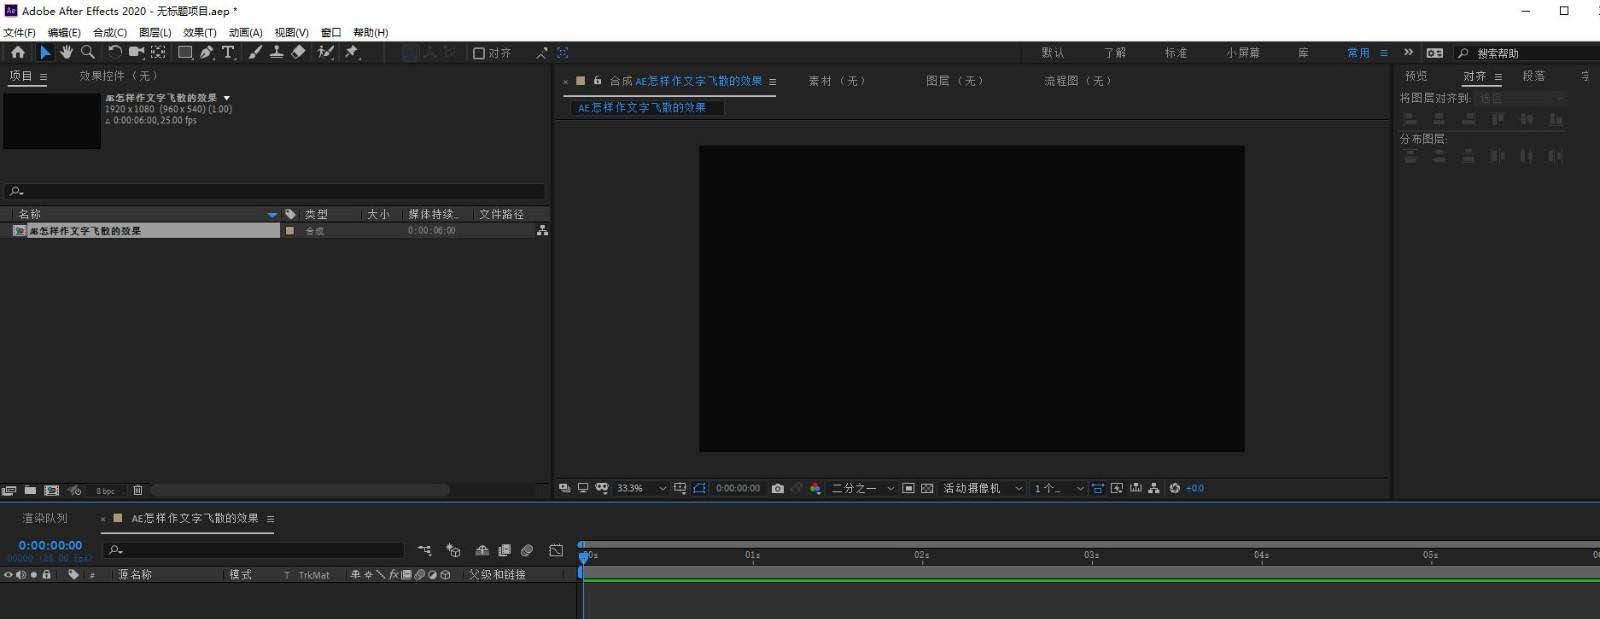Switch to 渲染队列 tab
Screen dimensions: 1600x619
(45, 518)
